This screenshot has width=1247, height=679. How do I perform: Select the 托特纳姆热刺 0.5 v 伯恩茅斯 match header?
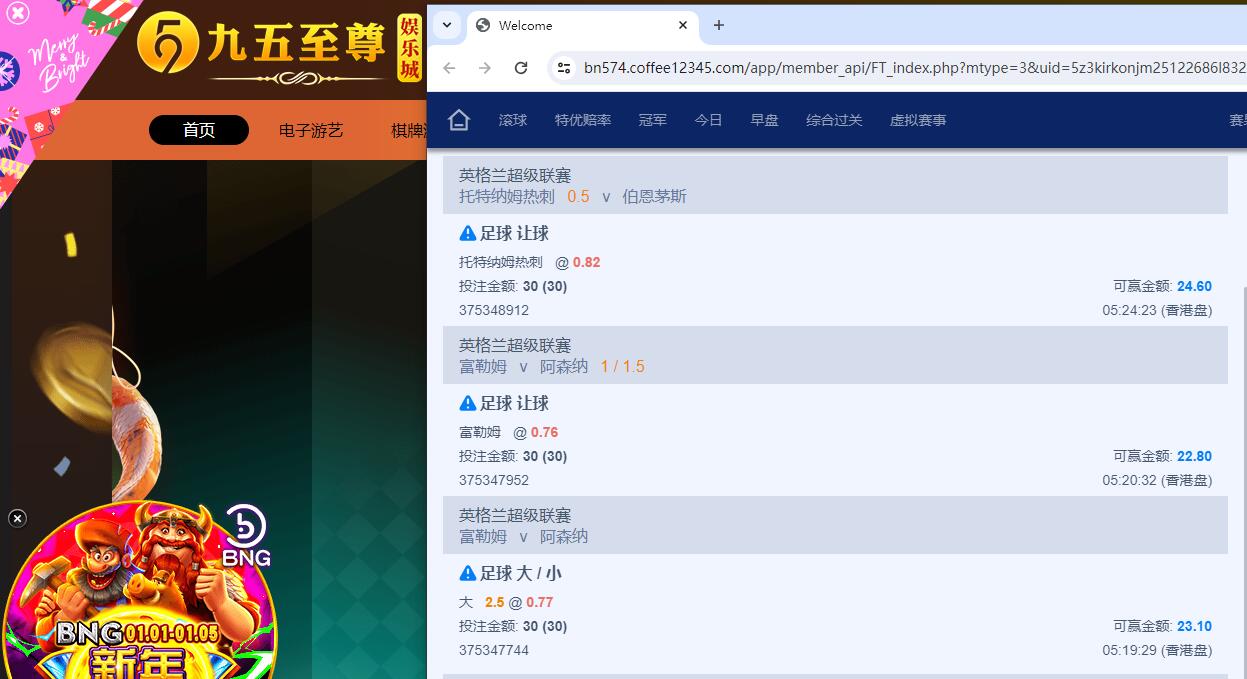[835, 185]
